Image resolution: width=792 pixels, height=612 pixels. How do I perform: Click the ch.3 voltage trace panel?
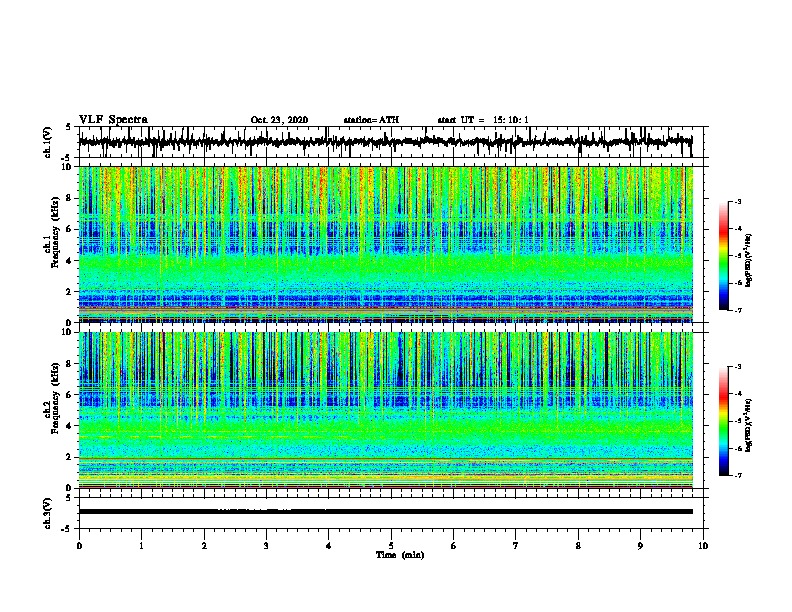tap(391, 513)
